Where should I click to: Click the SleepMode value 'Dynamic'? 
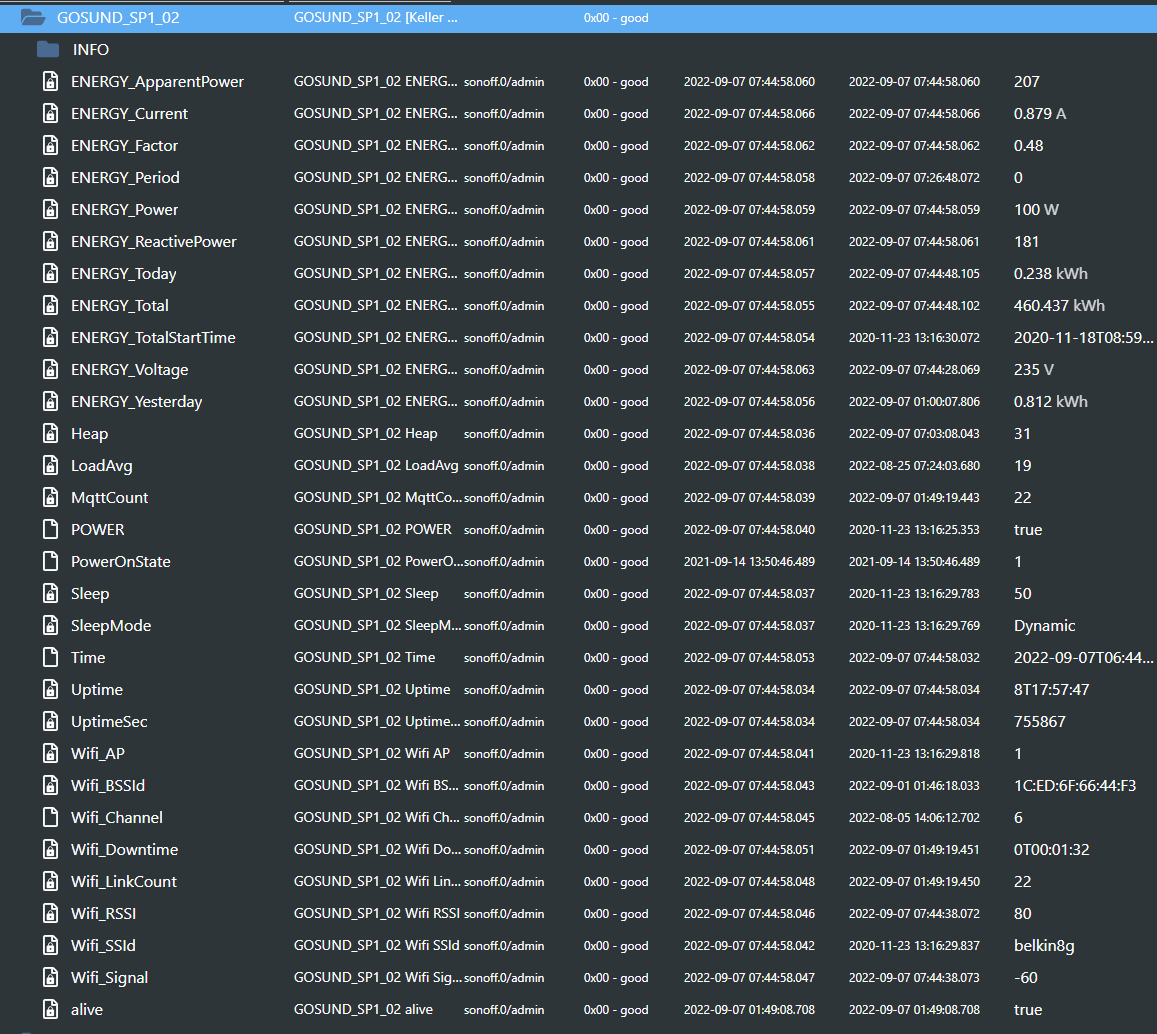(x=1044, y=626)
